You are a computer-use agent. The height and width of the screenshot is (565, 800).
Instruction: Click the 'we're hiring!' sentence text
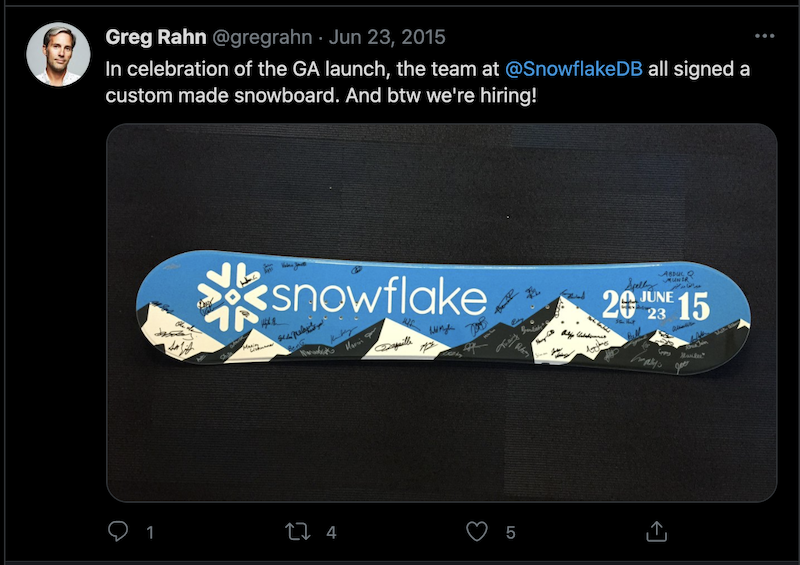pos(481,95)
